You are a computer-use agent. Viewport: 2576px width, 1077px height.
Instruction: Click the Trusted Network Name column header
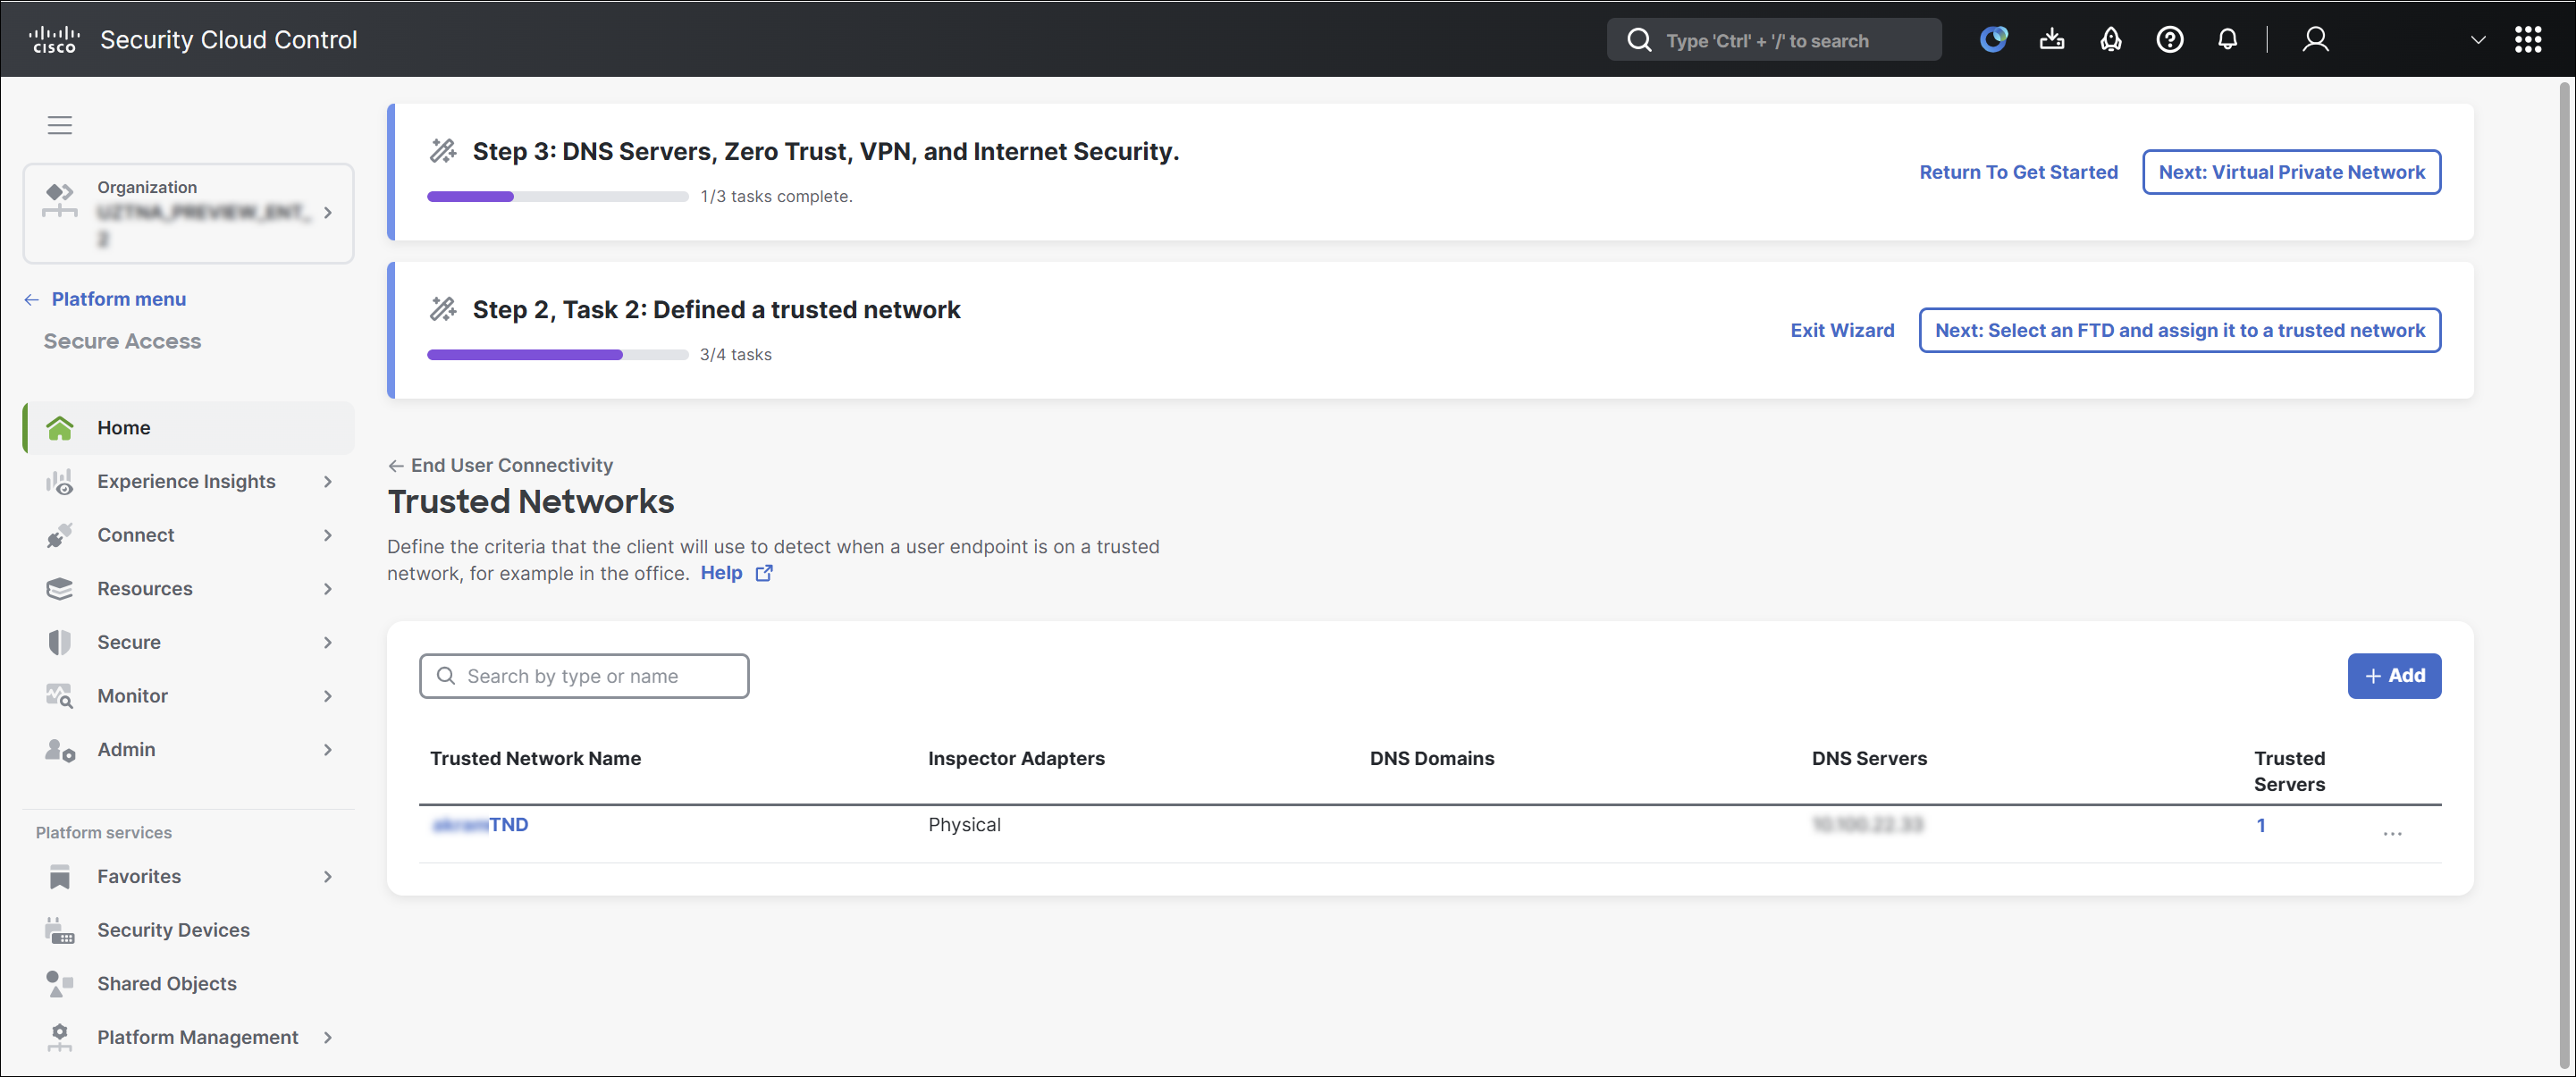click(535, 758)
